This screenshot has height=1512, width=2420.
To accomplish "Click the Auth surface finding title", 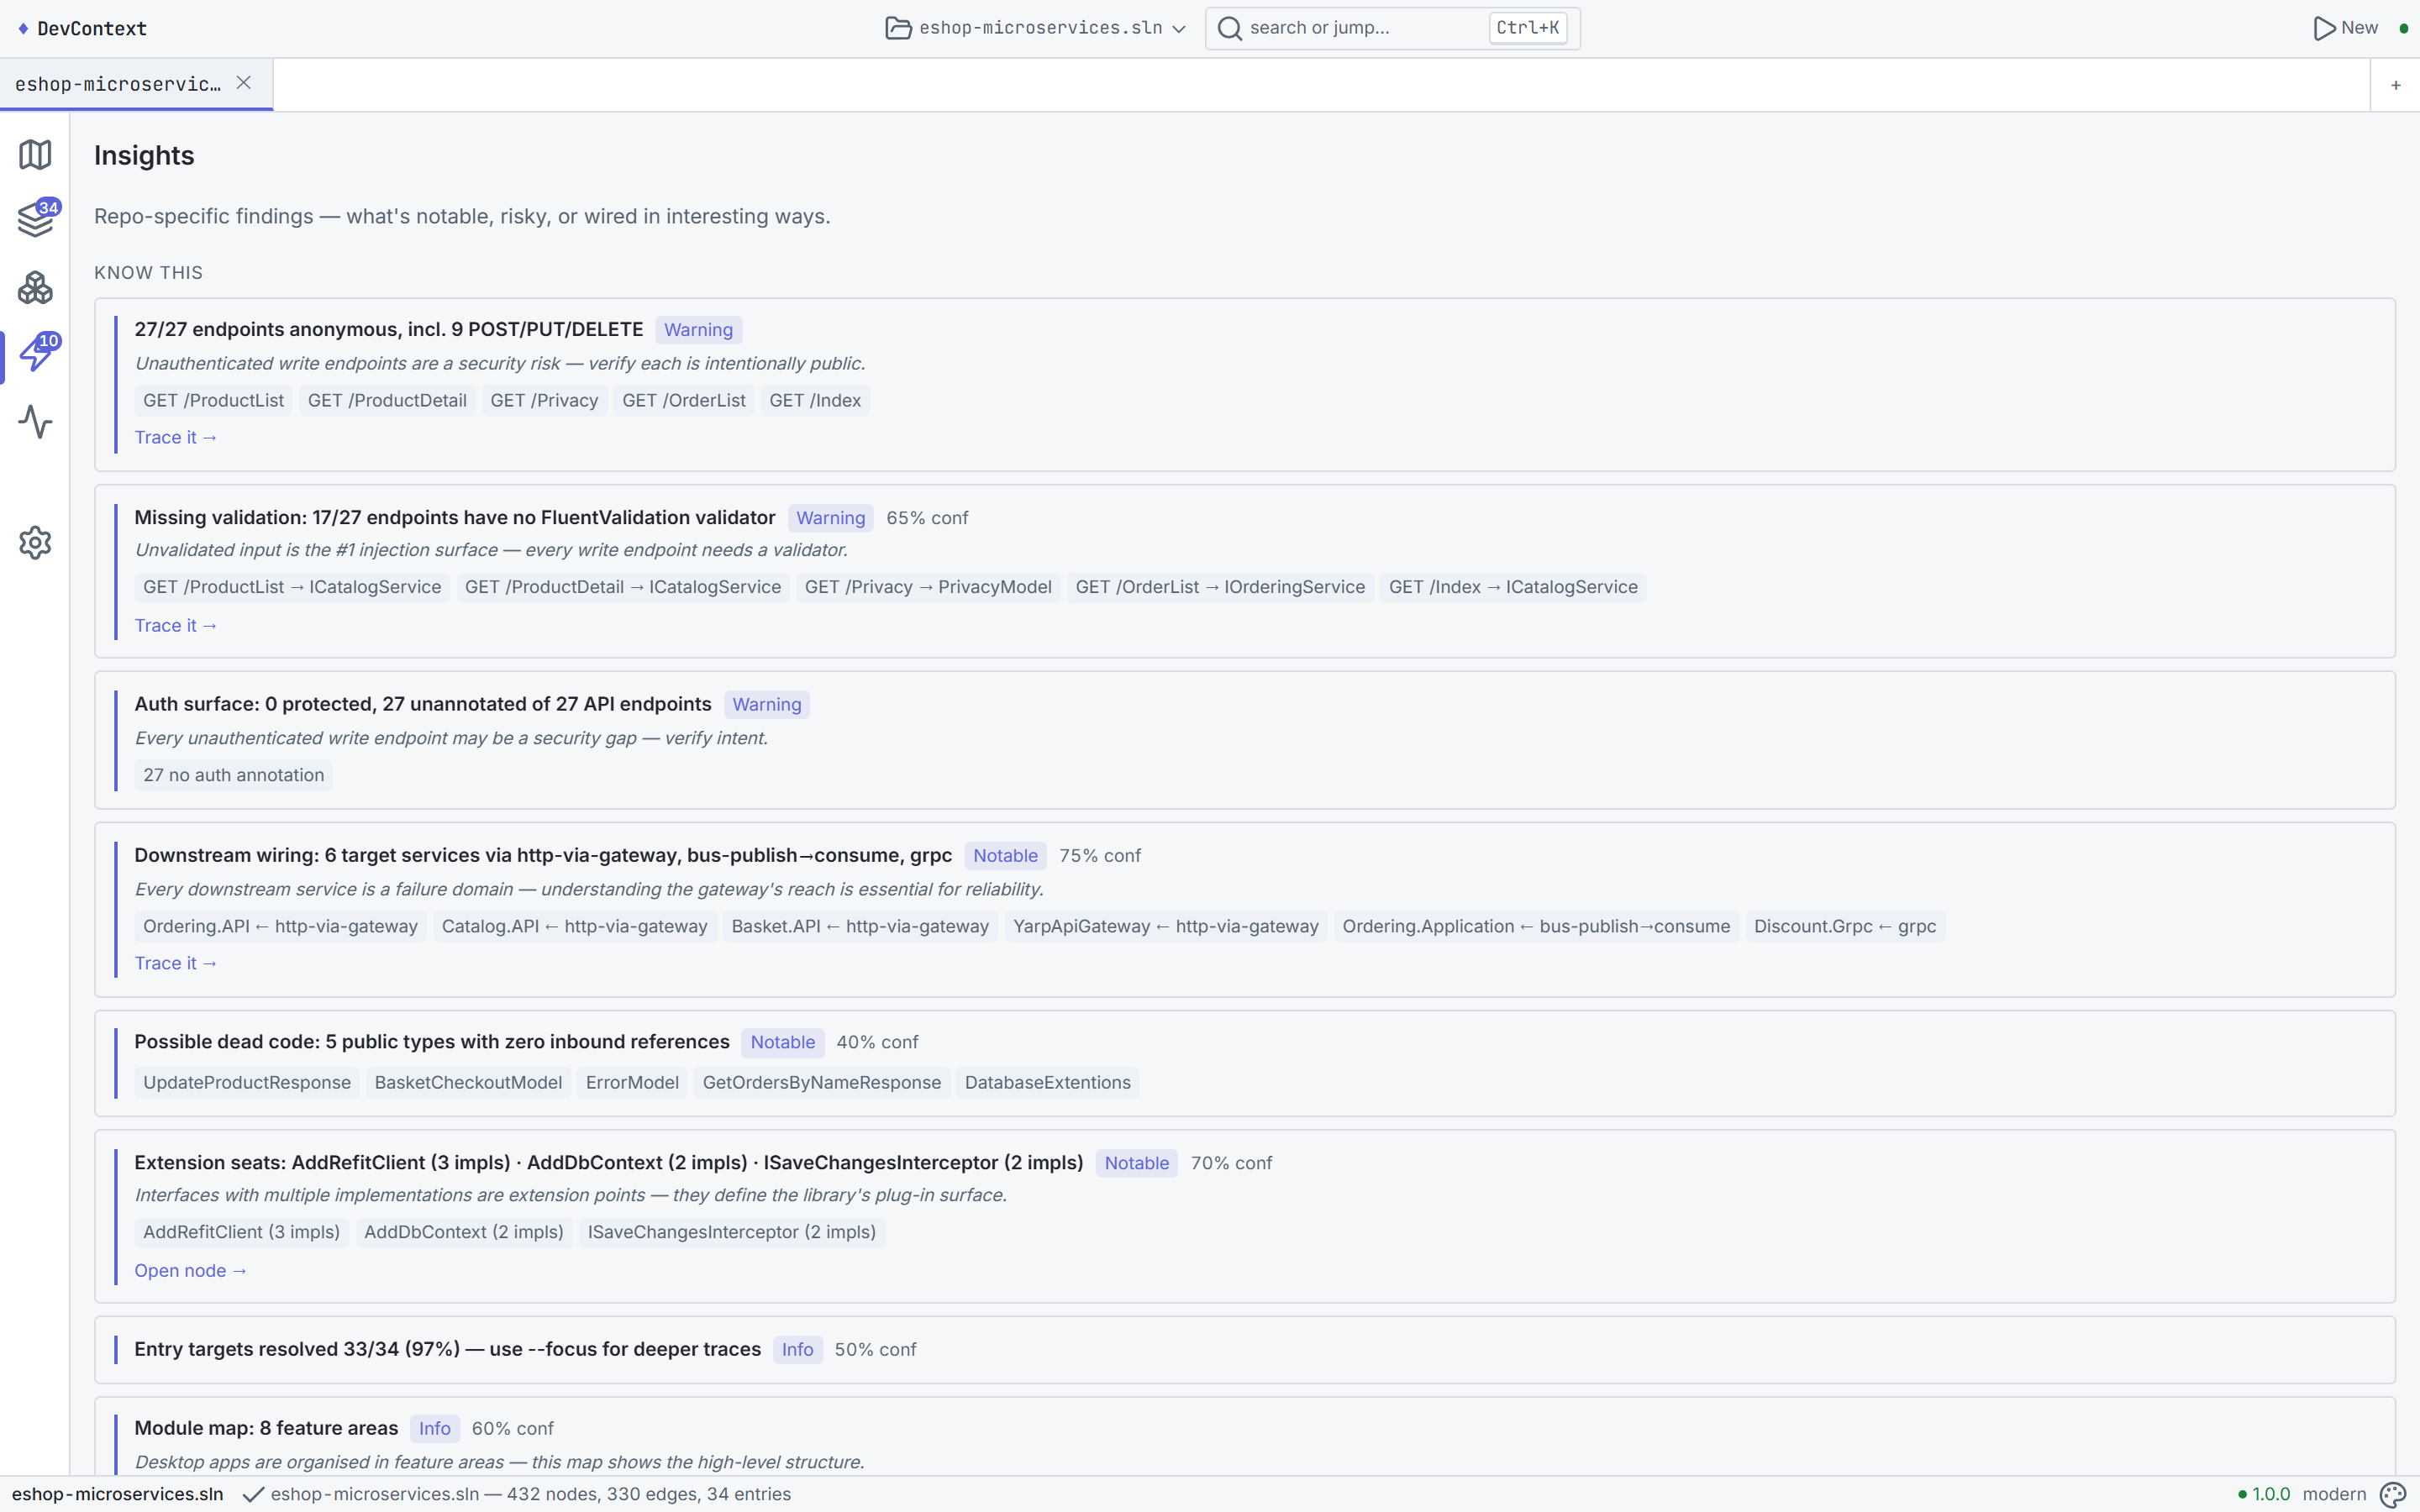I will [423, 704].
